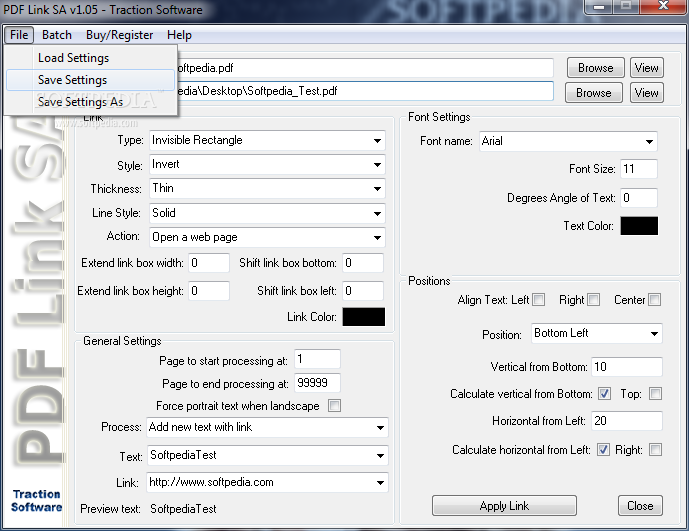Minimize the PDF Link SA window

pyautogui.click(x=598, y=6)
